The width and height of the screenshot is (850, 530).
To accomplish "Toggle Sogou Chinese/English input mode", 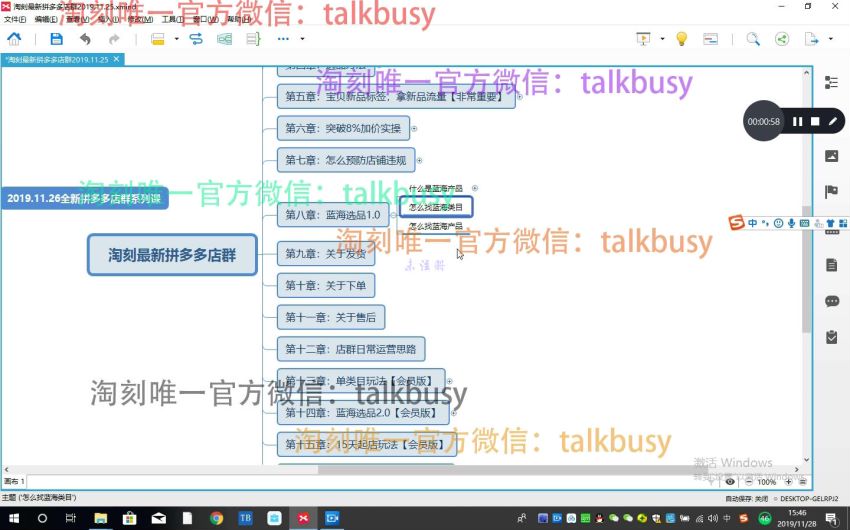I will pyautogui.click(x=752, y=223).
